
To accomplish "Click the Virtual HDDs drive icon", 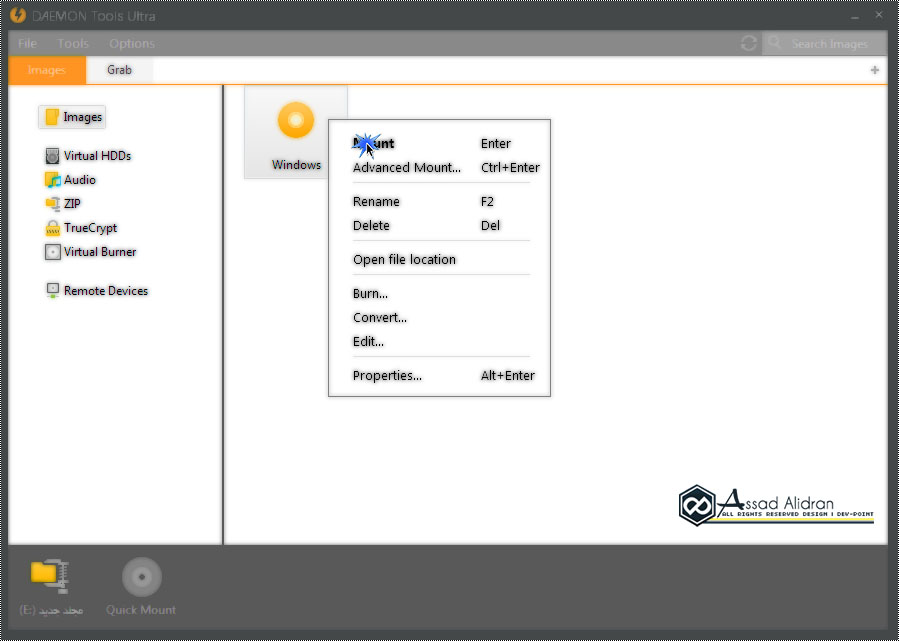I will [x=52, y=156].
